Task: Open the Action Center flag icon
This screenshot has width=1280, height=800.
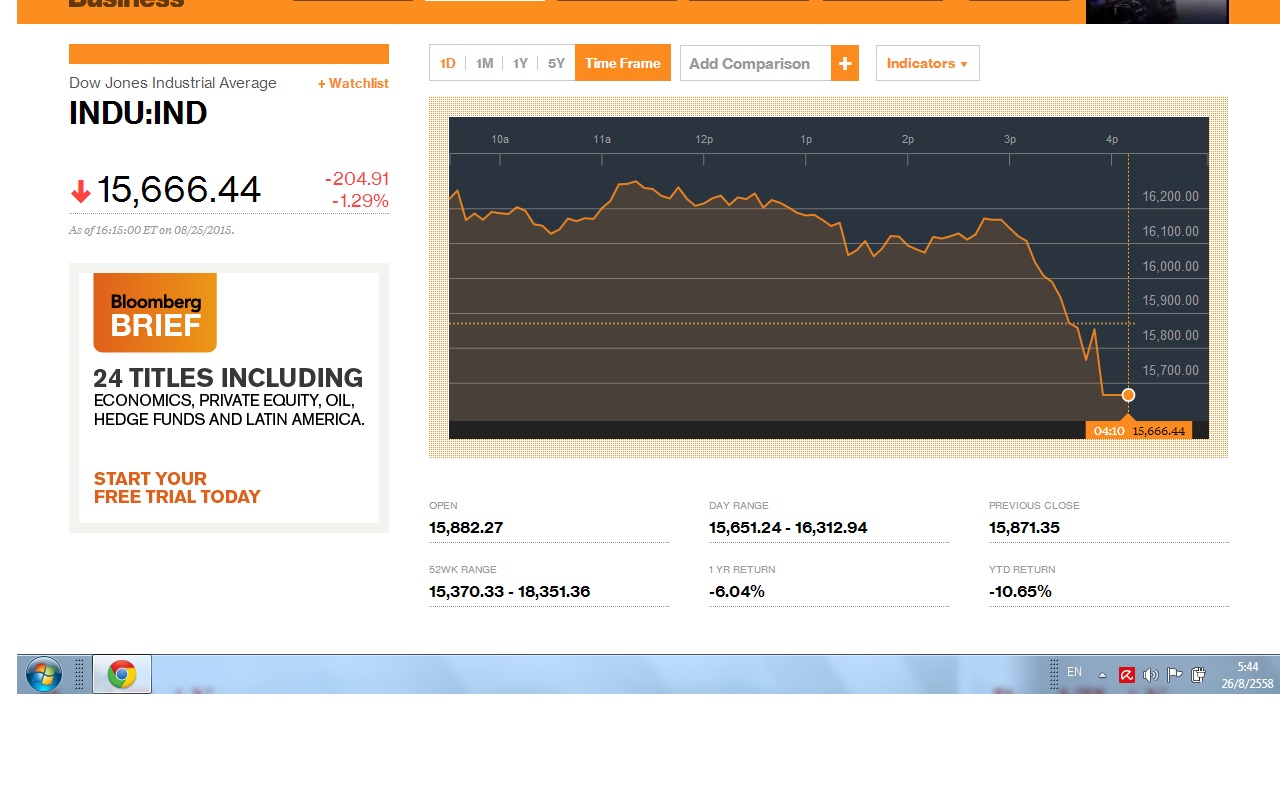Action: click(1175, 675)
